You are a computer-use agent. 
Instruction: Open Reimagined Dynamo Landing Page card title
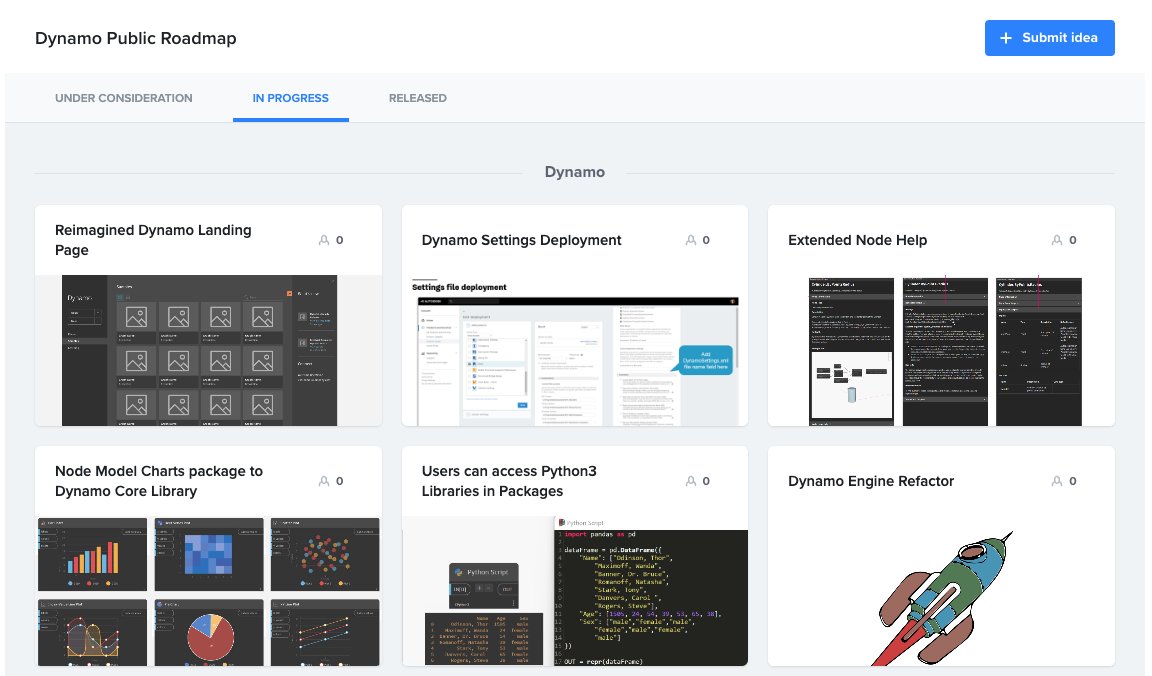pos(153,240)
